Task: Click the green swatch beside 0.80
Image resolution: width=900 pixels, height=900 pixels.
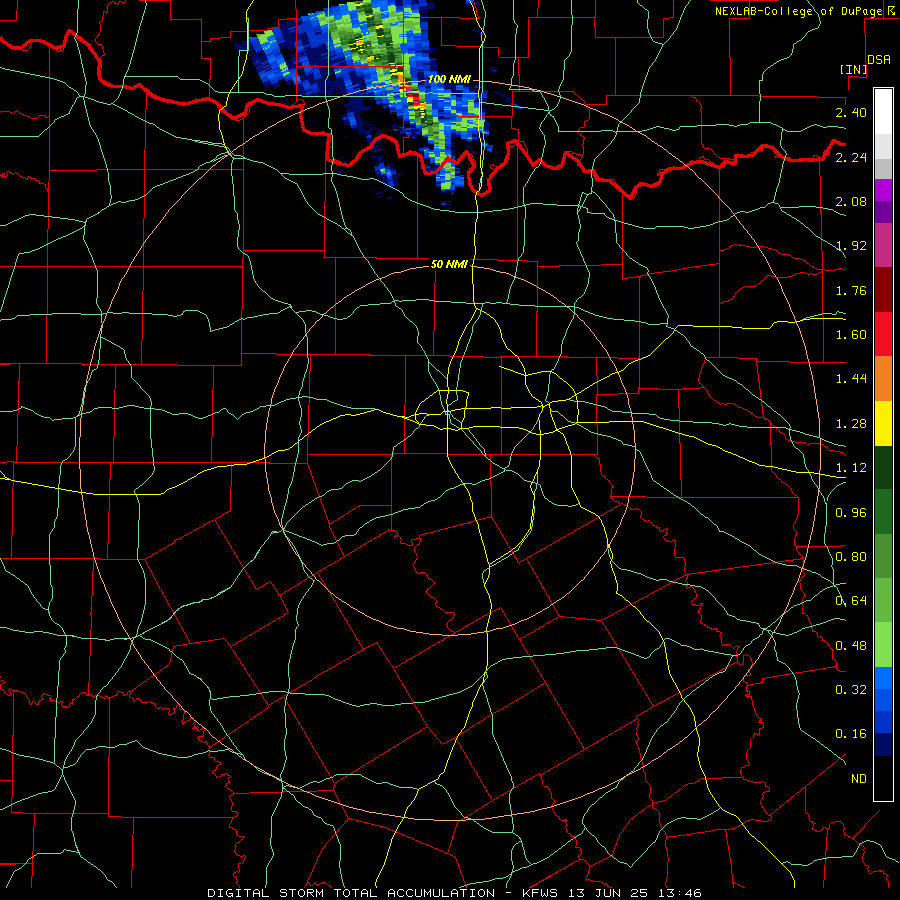Action: [883, 556]
